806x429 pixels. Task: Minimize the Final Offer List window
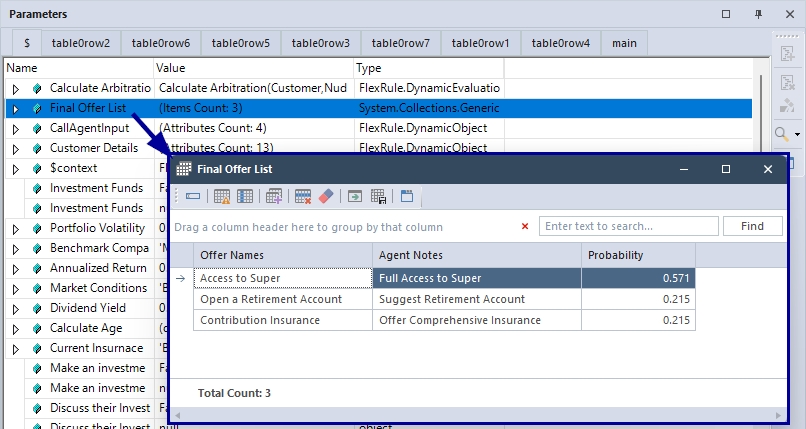click(x=684, y=169)
